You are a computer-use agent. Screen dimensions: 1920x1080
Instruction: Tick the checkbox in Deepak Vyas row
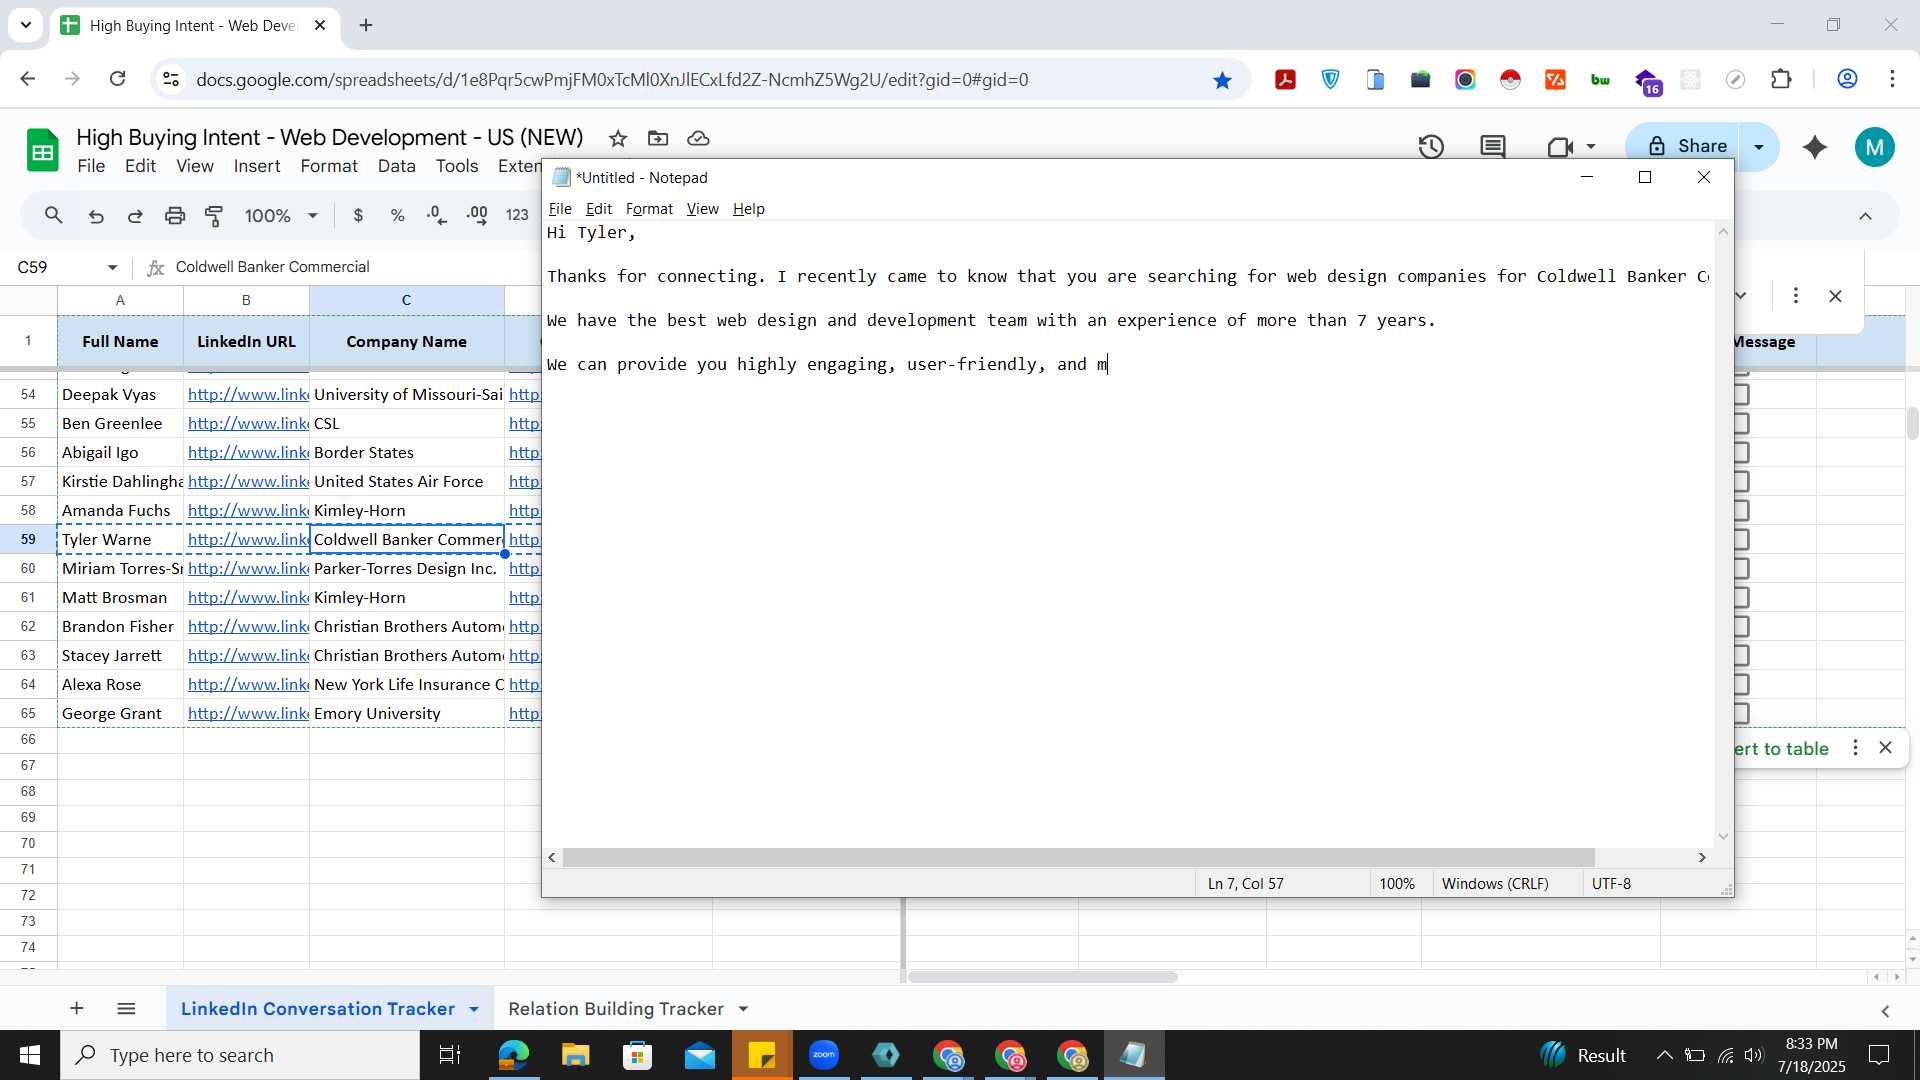1741,394
